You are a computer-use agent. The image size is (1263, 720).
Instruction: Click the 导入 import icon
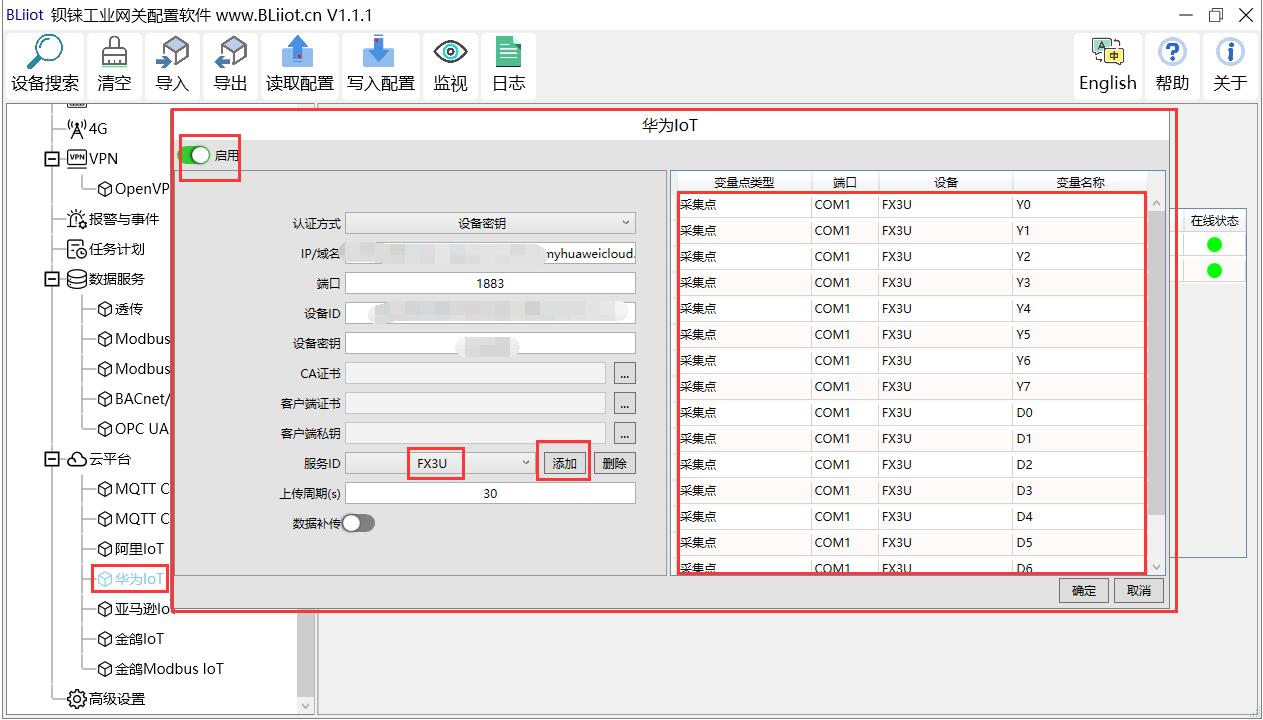point(172,52)
